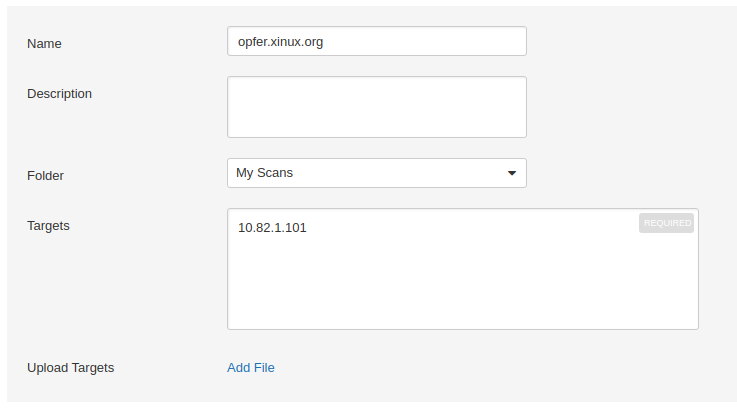737x416 pixels.
Task: Click the 'opfer.xinux.org' text in Name
Action: tap(280, 42)
